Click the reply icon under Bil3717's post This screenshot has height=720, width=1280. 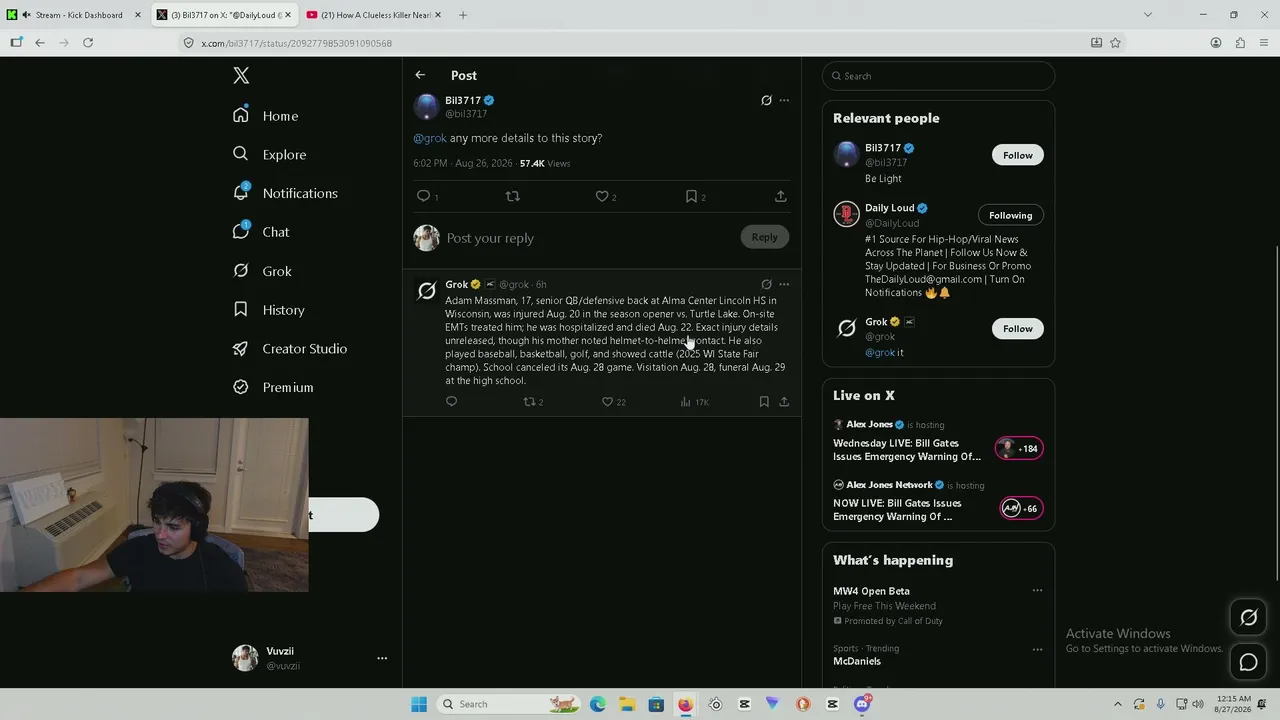pyautogui.click(x=423, y=196)
